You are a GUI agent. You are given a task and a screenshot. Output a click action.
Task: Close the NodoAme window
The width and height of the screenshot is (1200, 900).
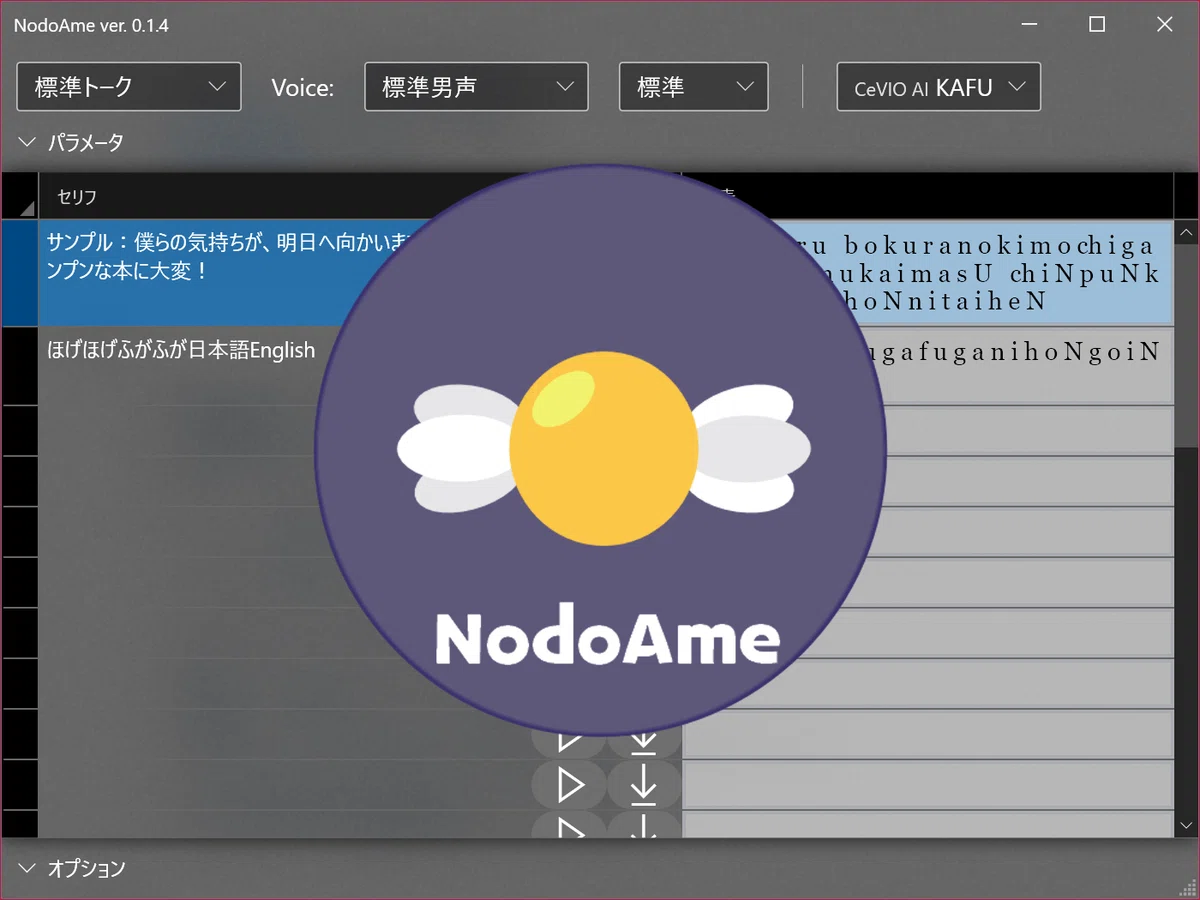1165,25
